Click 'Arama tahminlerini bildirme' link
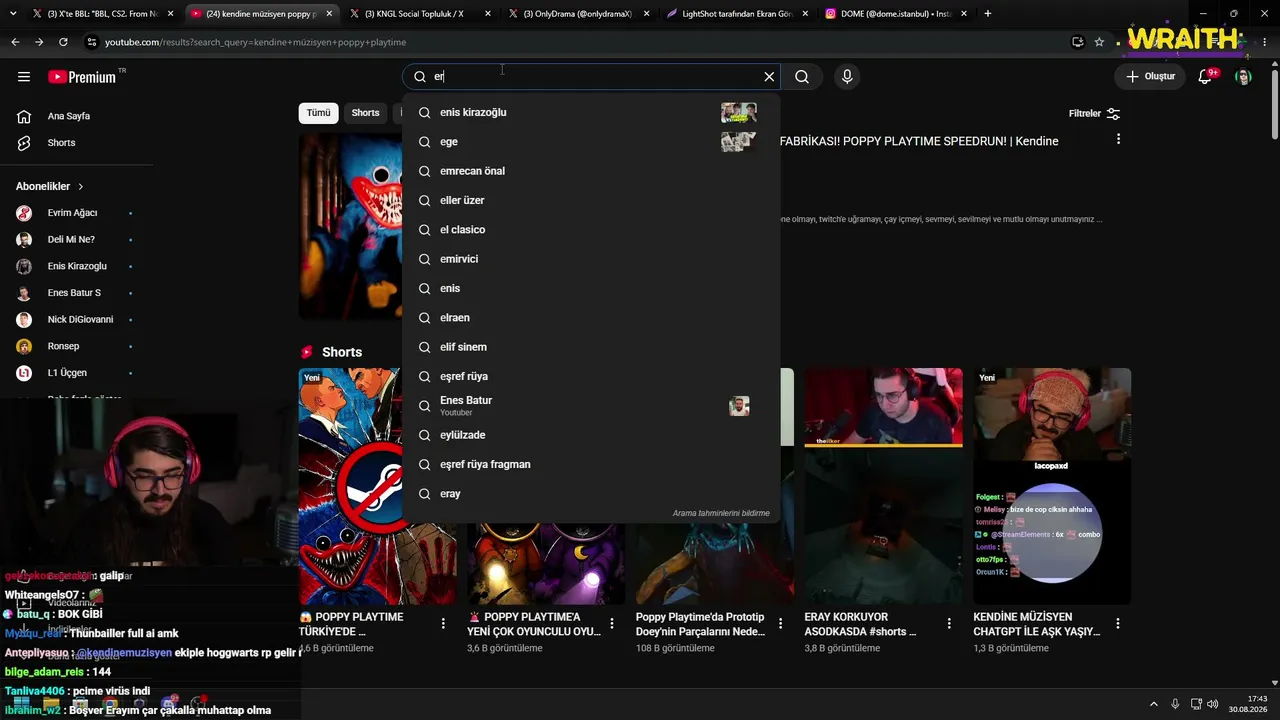The height and width of the screenshot is (720, 1280). pyautogui.click(x=721, y=513)
